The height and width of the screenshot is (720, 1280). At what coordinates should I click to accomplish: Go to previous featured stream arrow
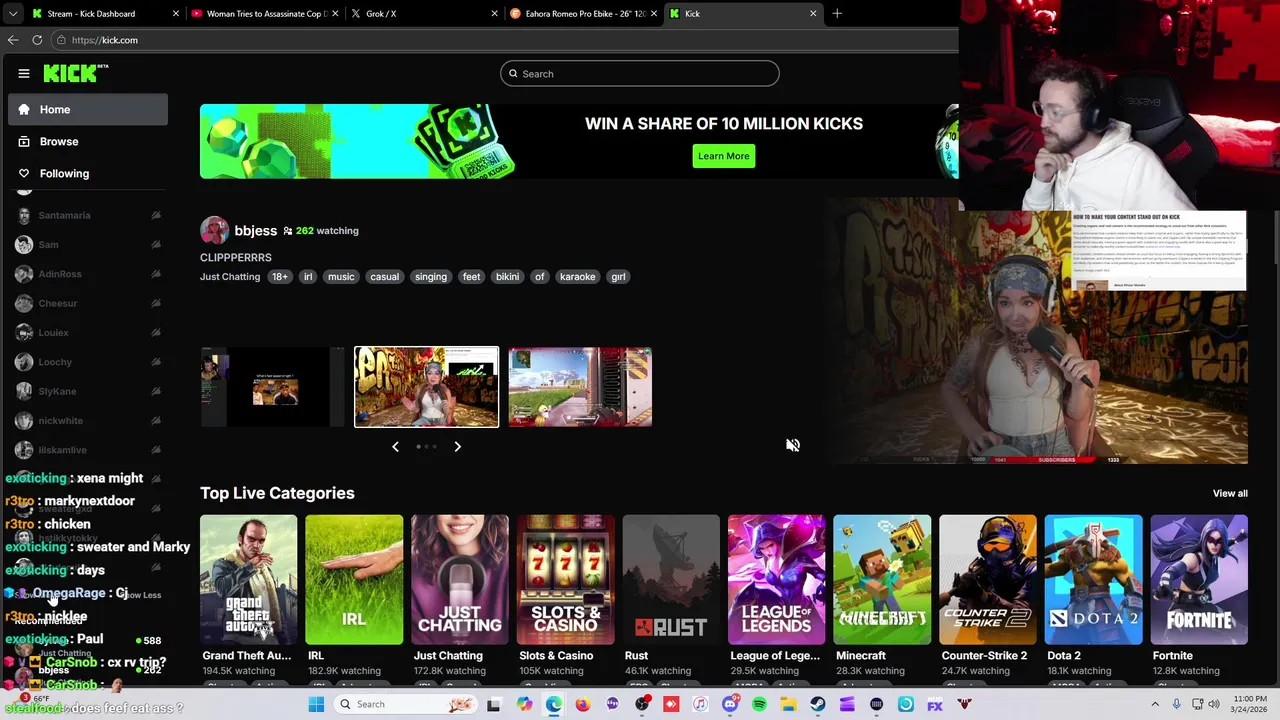click(x=396, y=447)
